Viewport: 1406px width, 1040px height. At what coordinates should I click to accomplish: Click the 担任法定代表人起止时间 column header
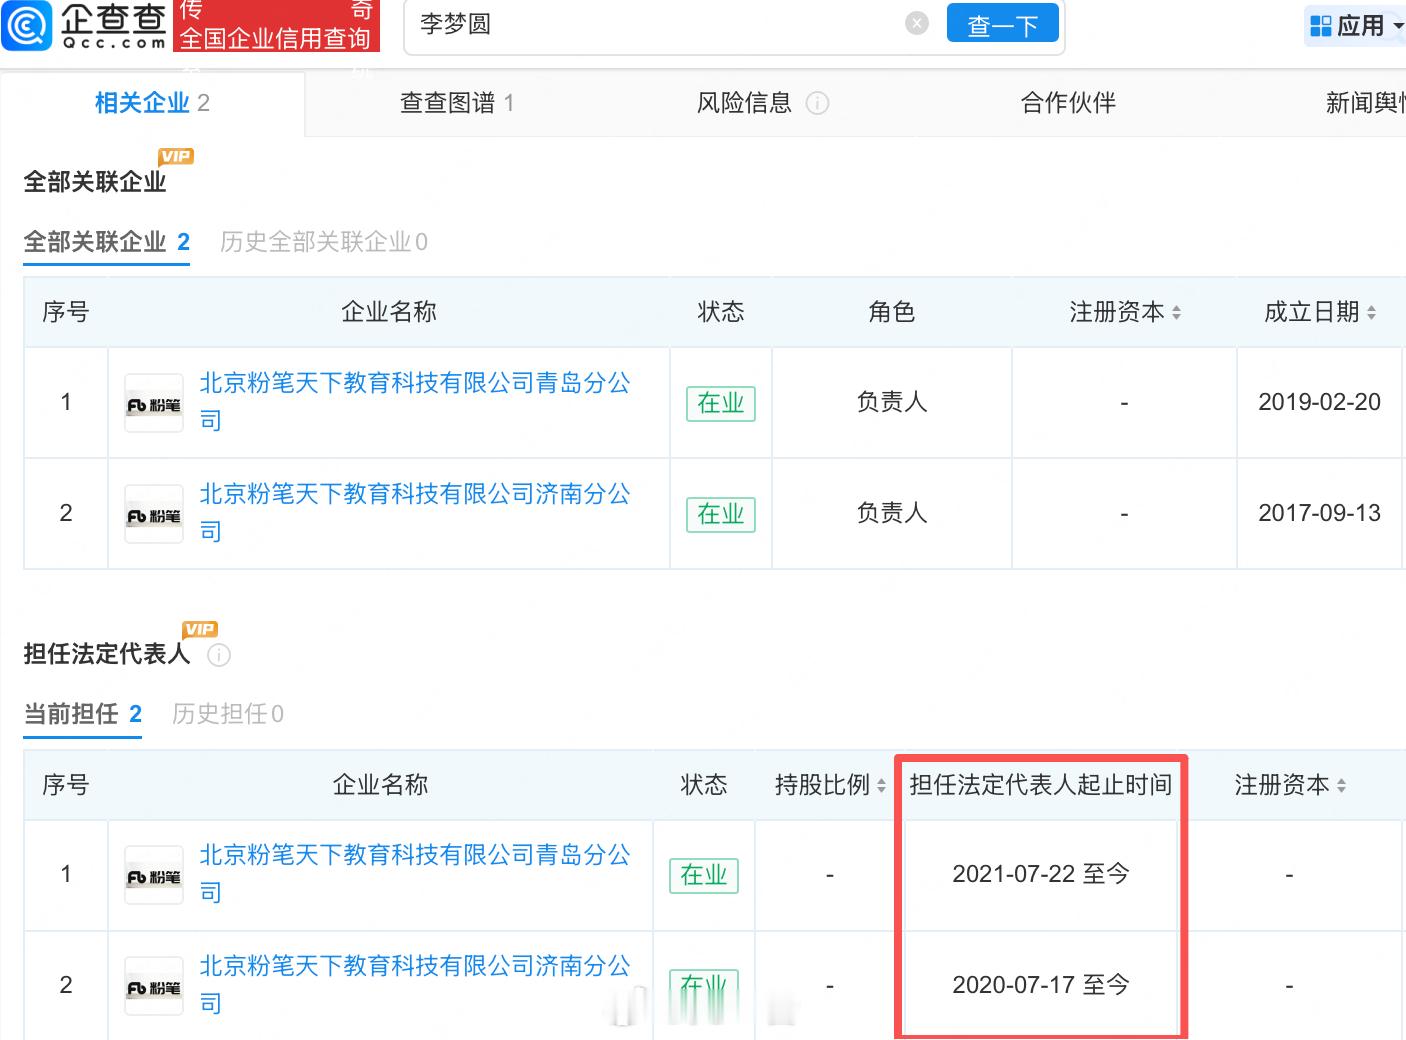click(x=1040, y=785)
